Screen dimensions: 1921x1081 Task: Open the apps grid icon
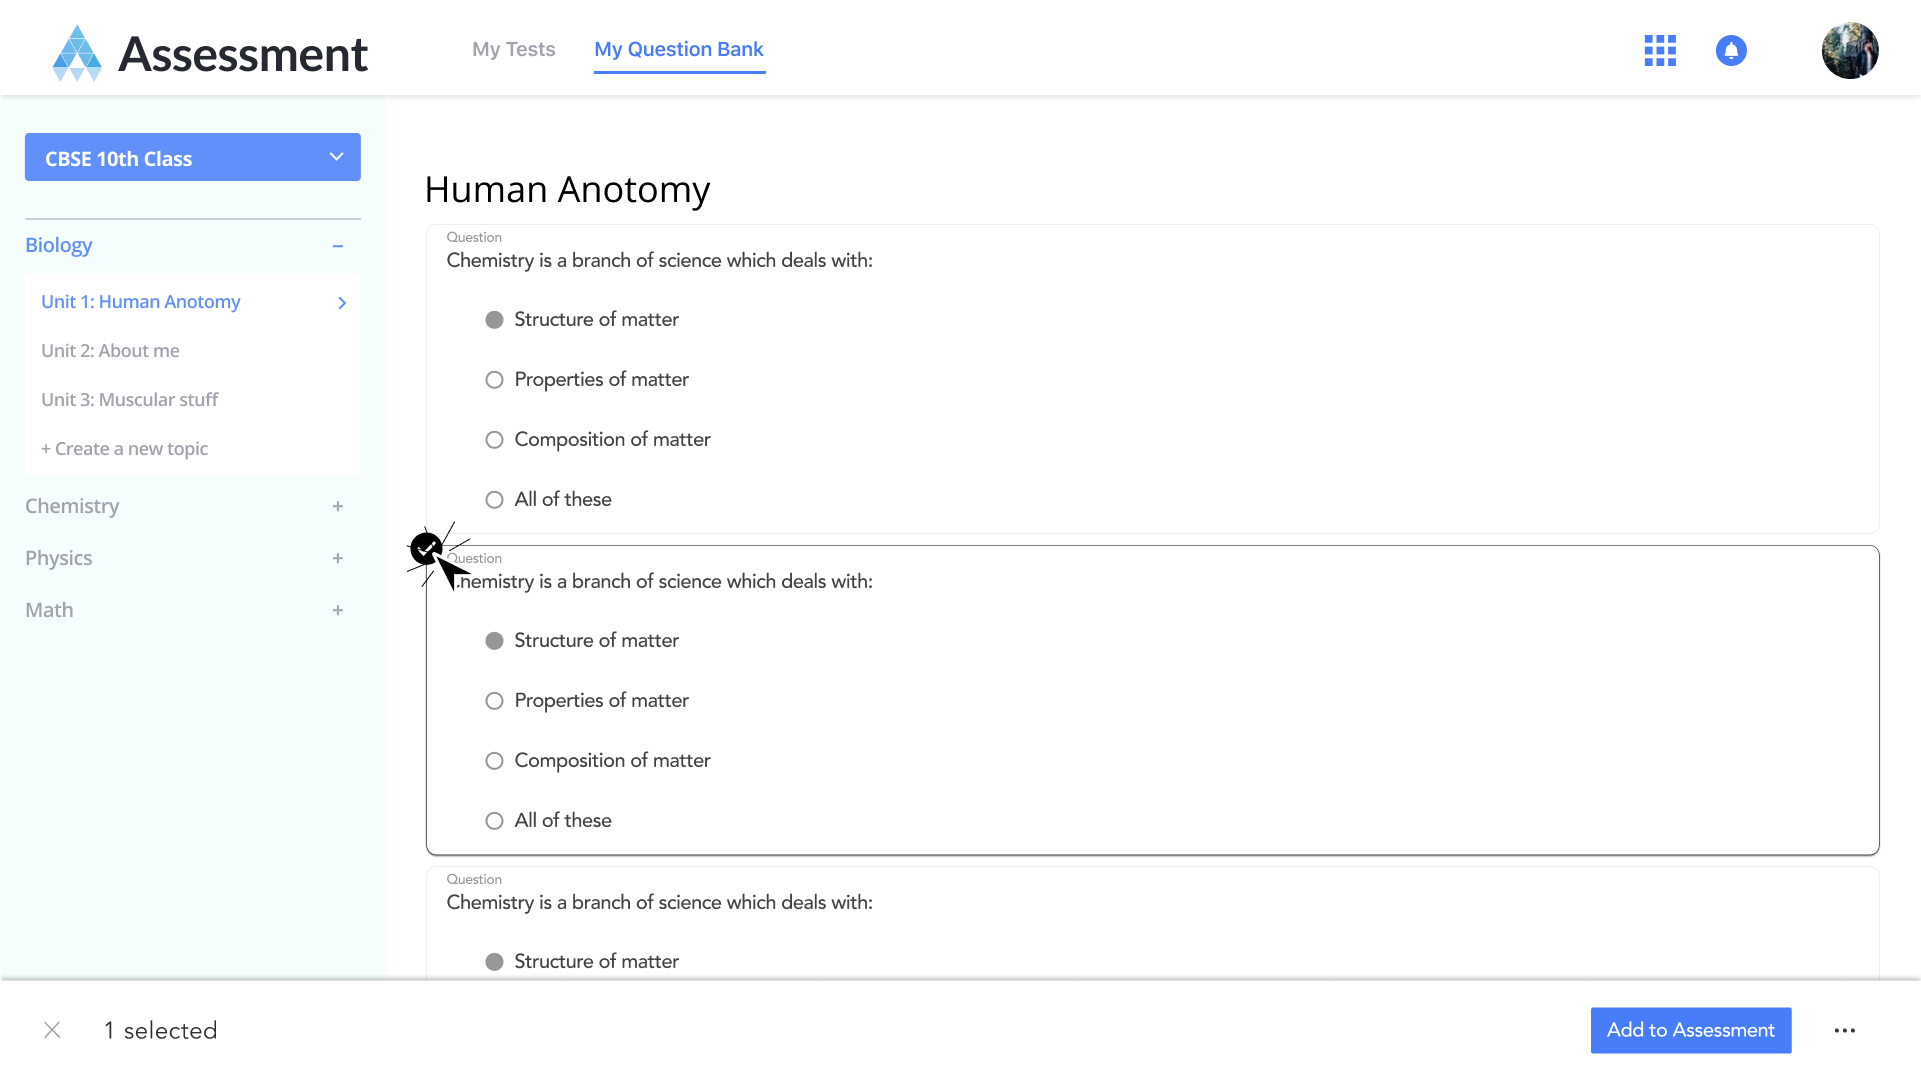pos(1660,51)
